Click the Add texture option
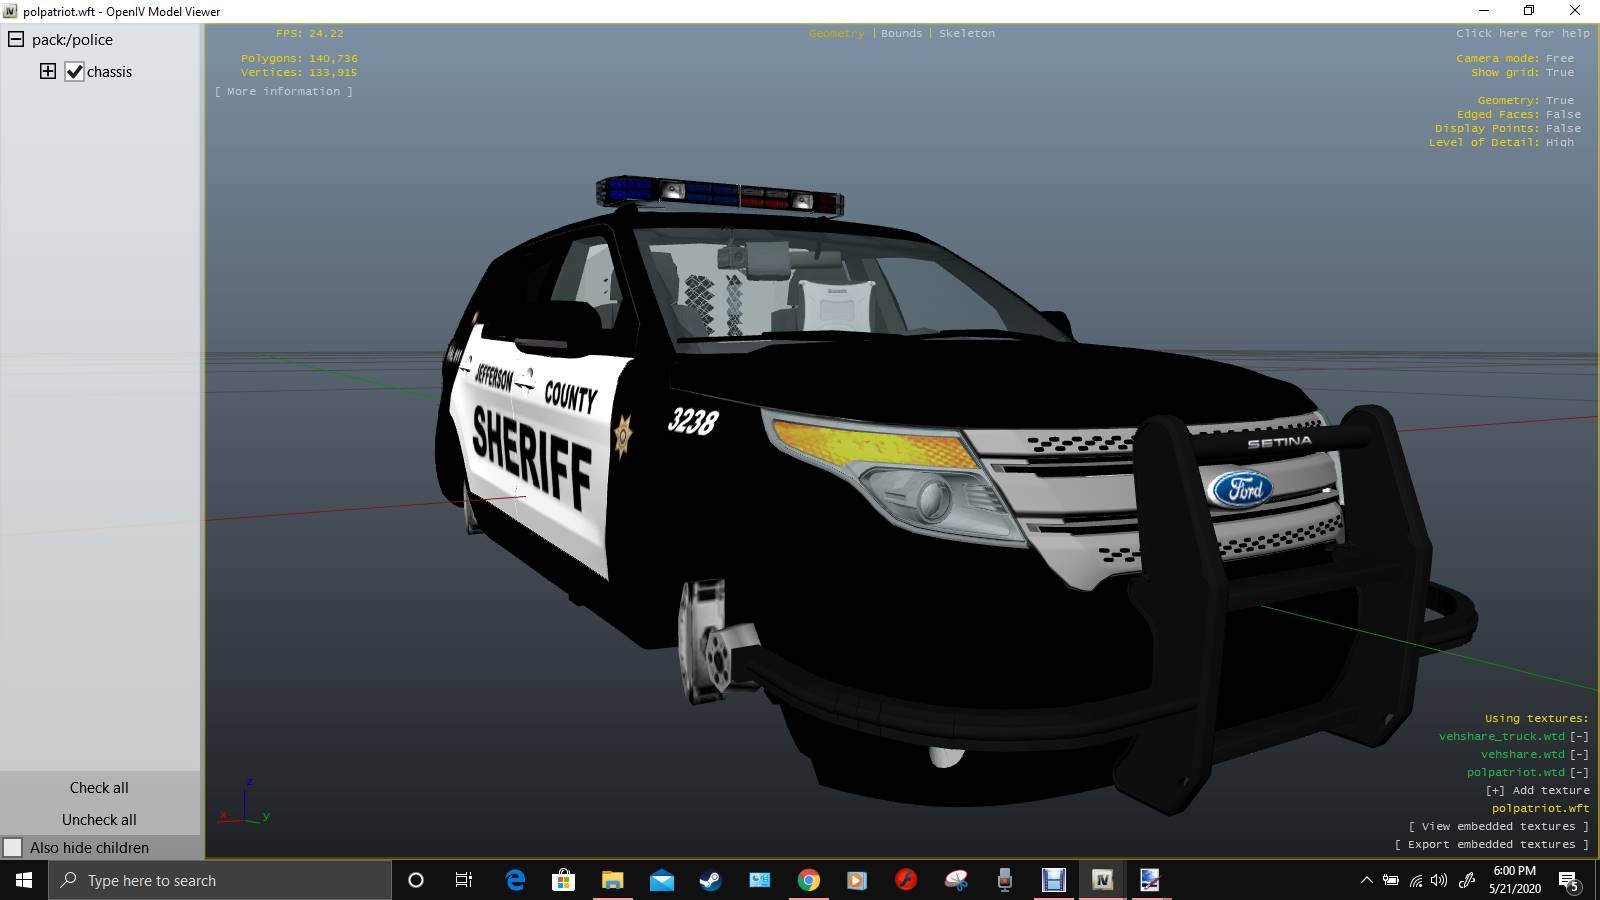Image resolution: width=1600 pixels, height=900 pixels. click(1537, 790)
